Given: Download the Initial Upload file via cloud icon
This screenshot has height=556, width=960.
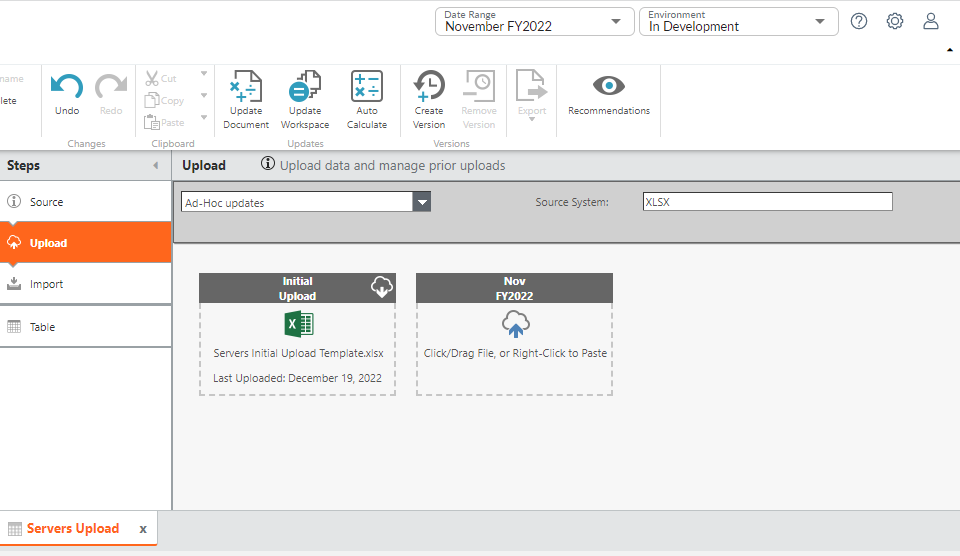Looking at the screenshot, I should click(x=381, y=288).
